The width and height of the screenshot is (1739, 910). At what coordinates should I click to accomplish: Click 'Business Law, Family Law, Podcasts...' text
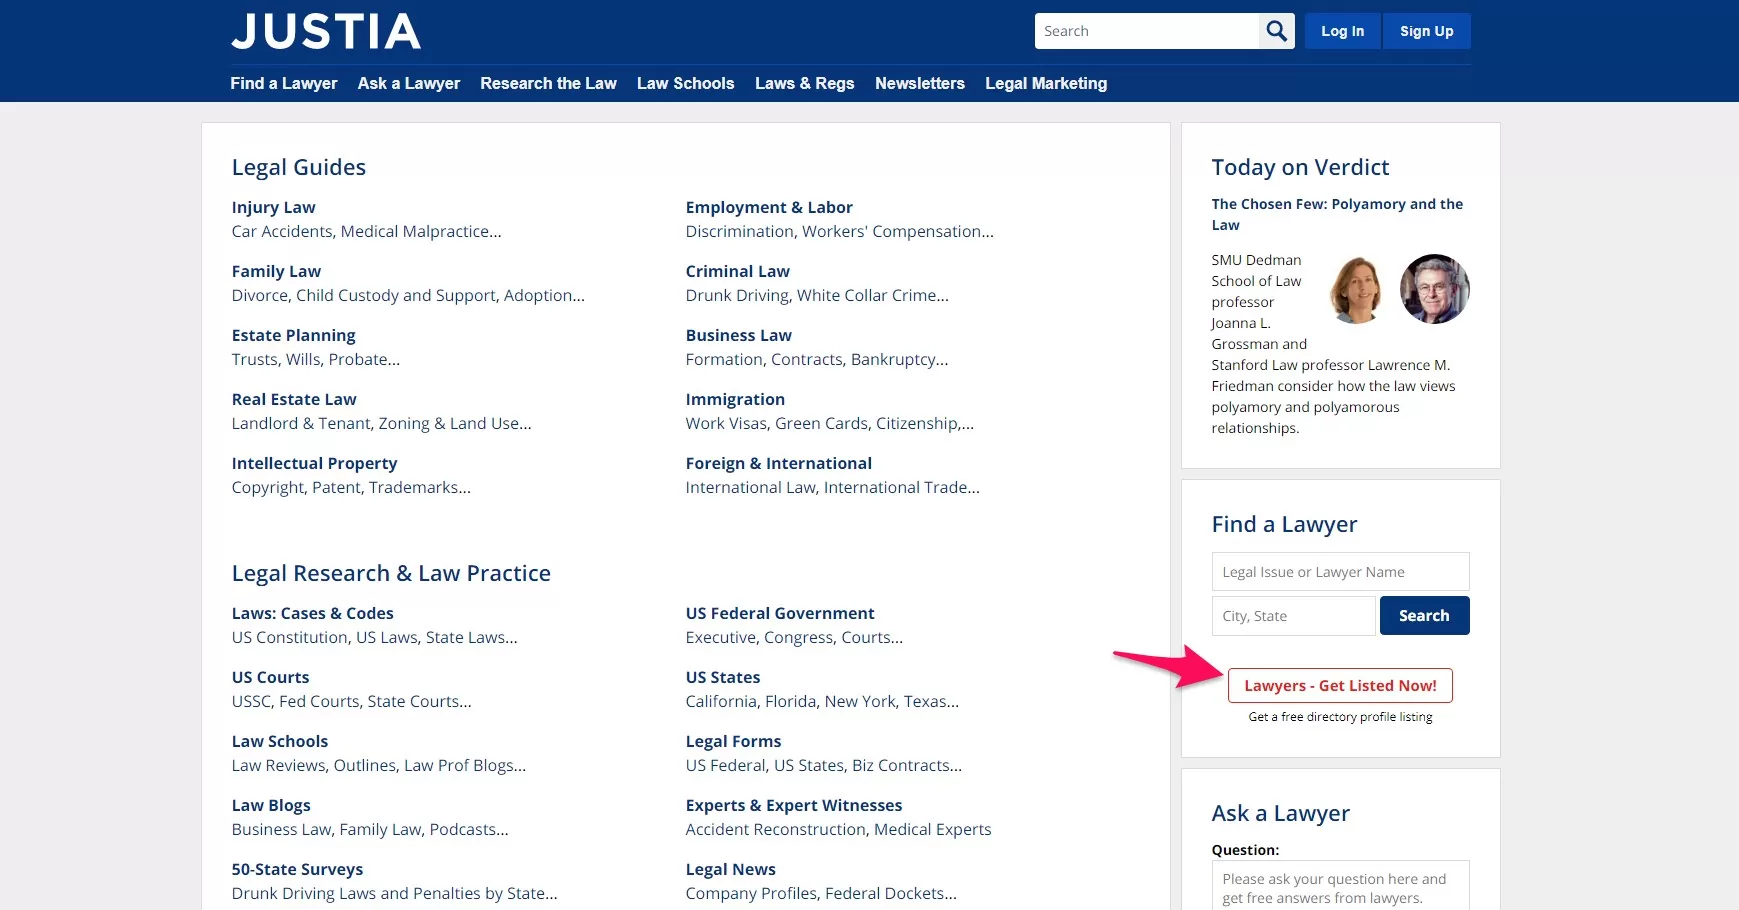click(x=370, y=829)
